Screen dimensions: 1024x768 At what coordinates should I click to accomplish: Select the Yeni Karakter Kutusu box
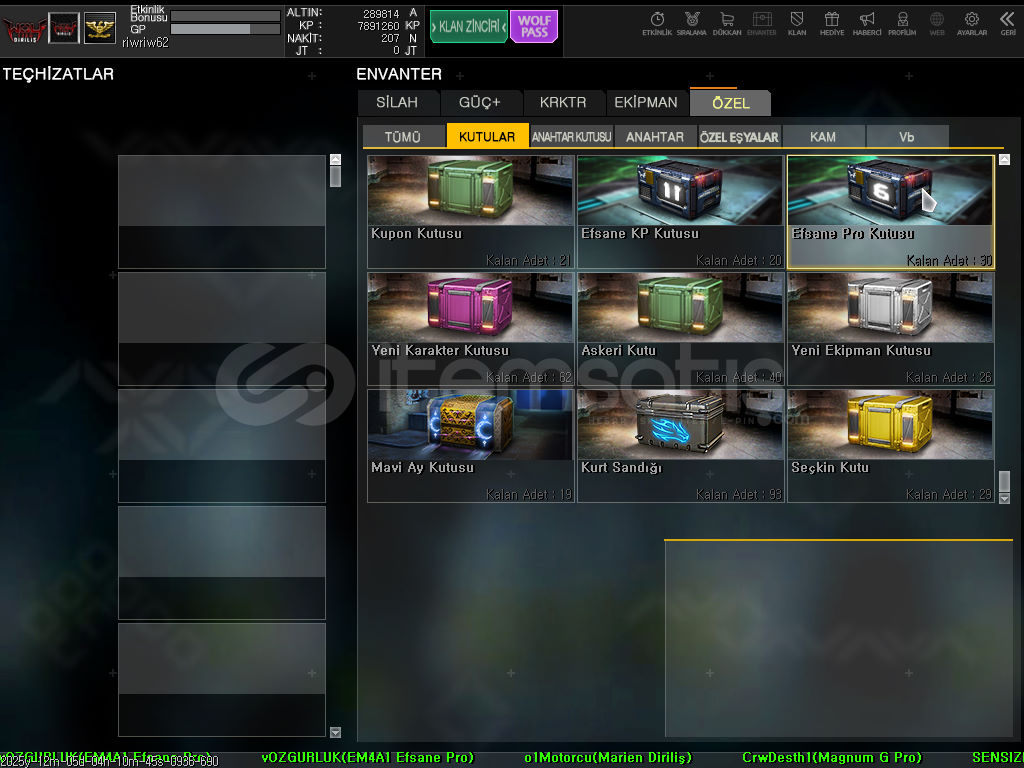pos(471,329)
